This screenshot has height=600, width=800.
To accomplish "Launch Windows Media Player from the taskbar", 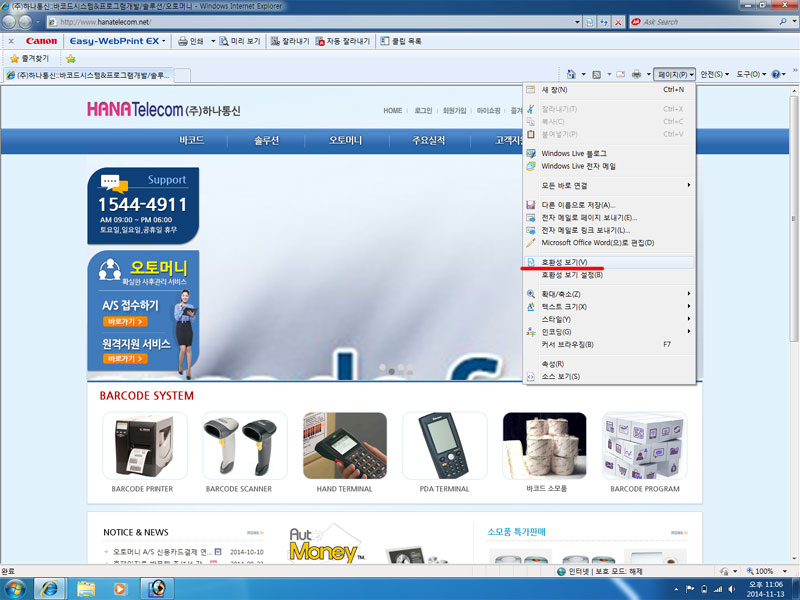I will [120, 589].
